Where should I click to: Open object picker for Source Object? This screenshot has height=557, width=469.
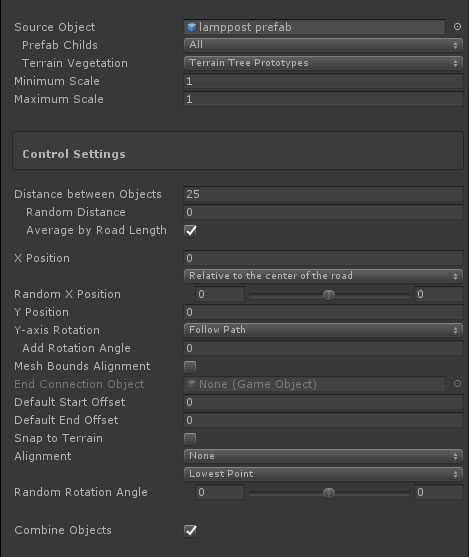(x=457, y=27)
